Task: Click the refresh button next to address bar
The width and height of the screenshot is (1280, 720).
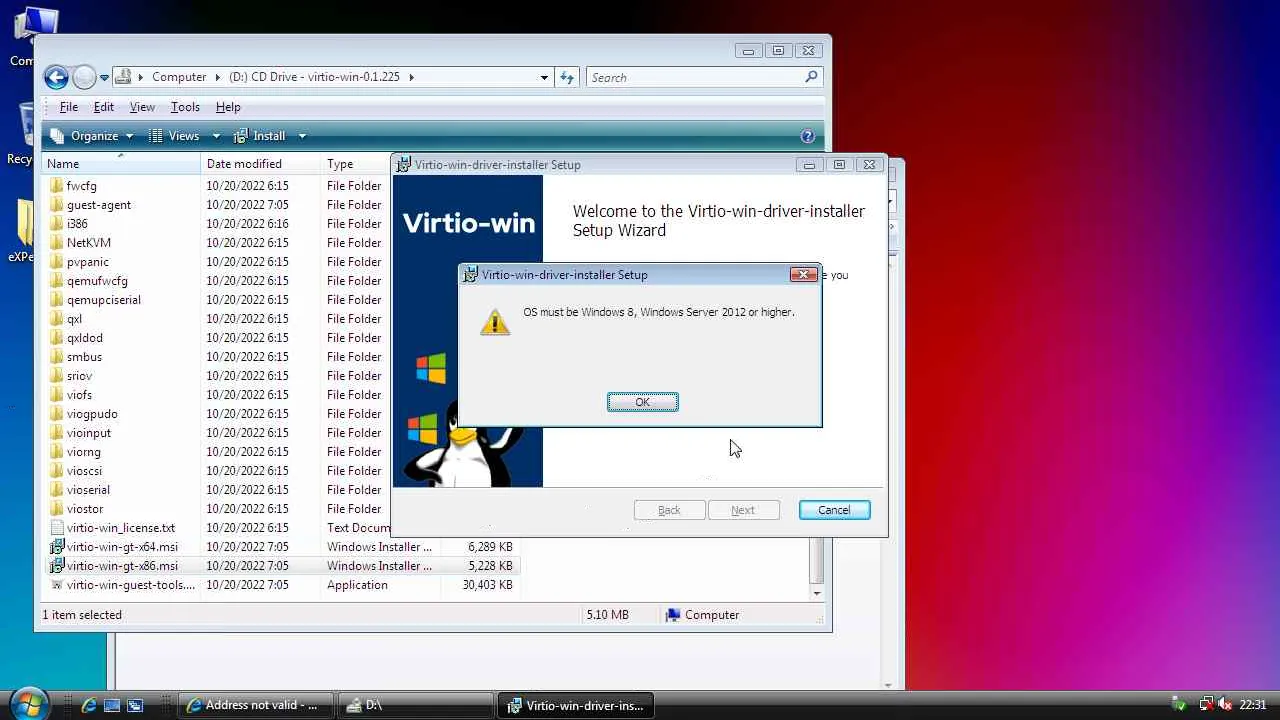Action: point(567,77)
